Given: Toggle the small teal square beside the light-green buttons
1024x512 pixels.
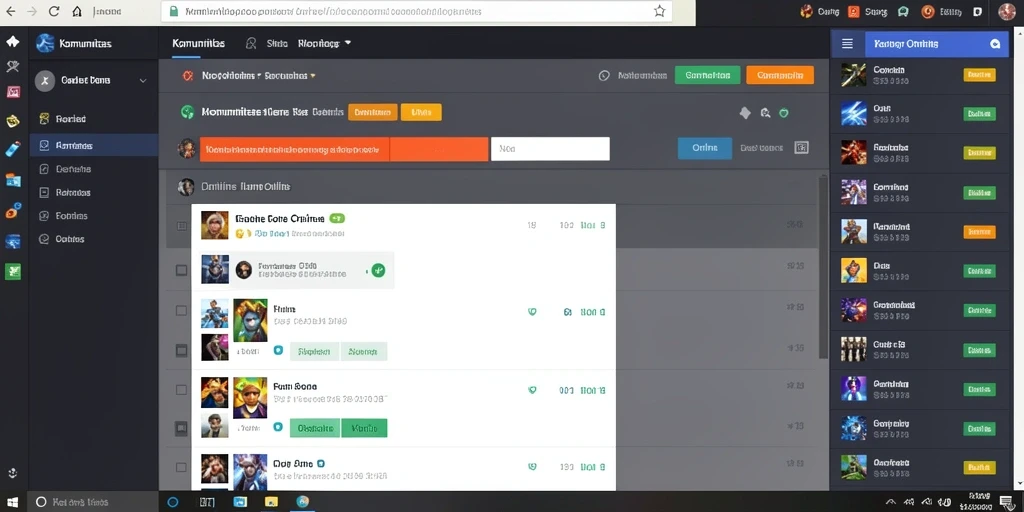Looking at the screenshot, I should pyautogui.click(x=278, y=351).
